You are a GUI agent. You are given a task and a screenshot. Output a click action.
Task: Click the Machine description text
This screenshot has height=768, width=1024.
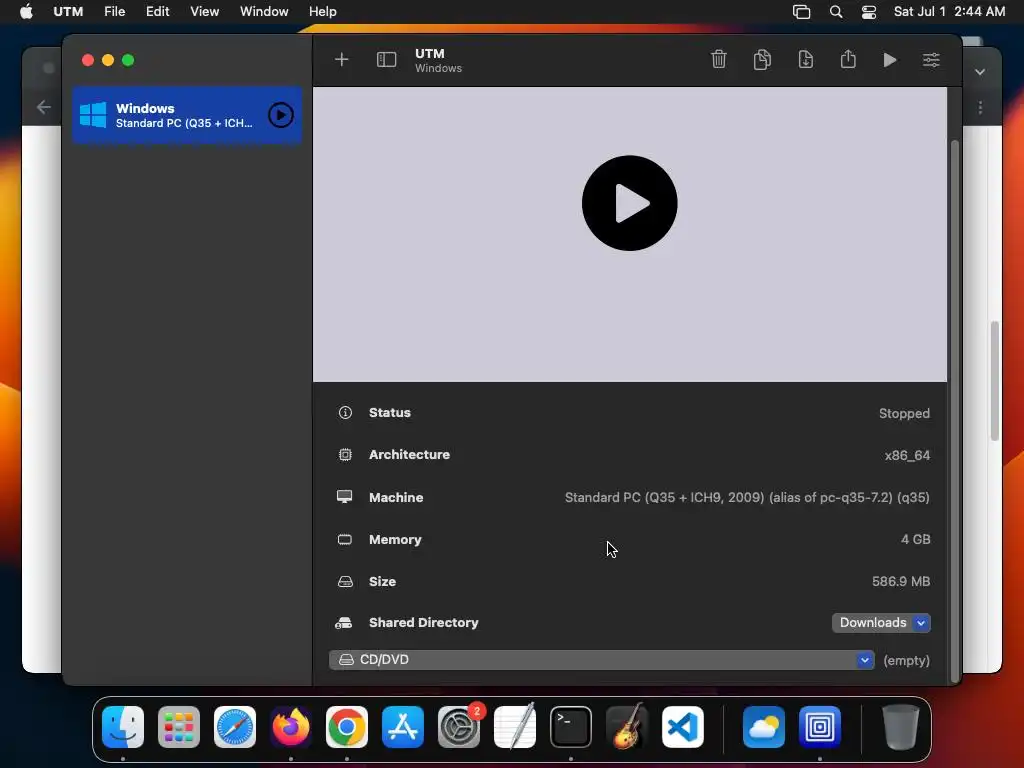point(747,498)
